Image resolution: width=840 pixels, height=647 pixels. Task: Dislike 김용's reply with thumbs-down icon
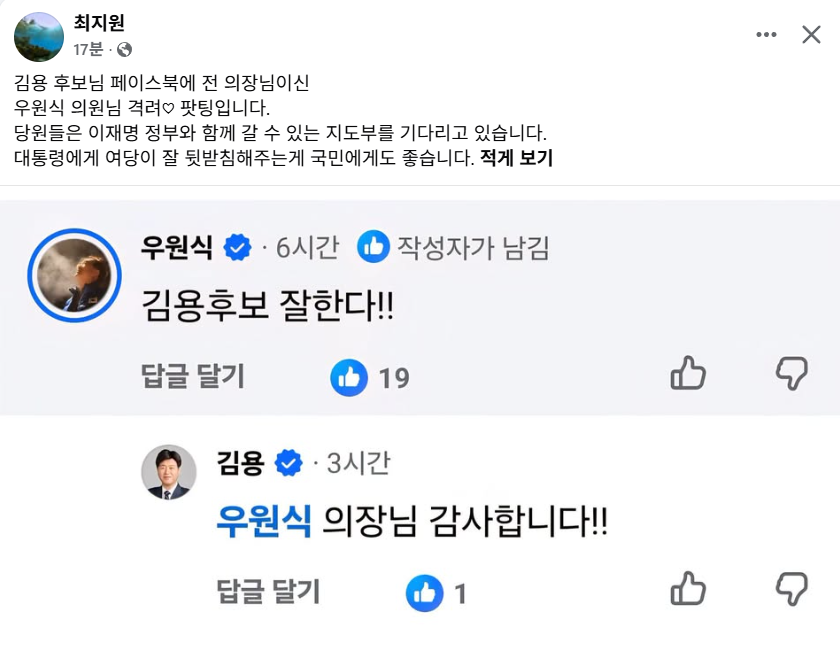(x=792, y=588)
